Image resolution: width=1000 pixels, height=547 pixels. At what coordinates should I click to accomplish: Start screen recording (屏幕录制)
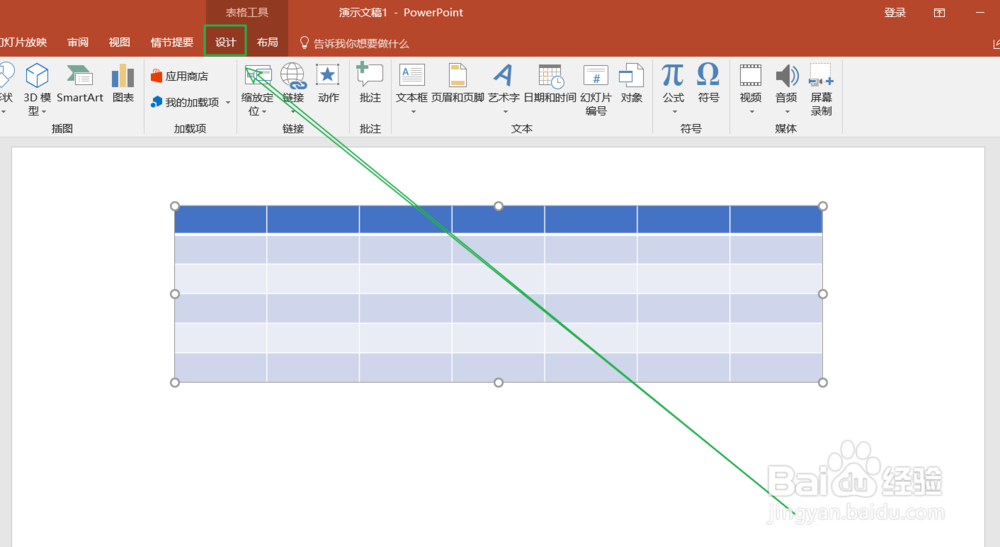tap(821, 89)
